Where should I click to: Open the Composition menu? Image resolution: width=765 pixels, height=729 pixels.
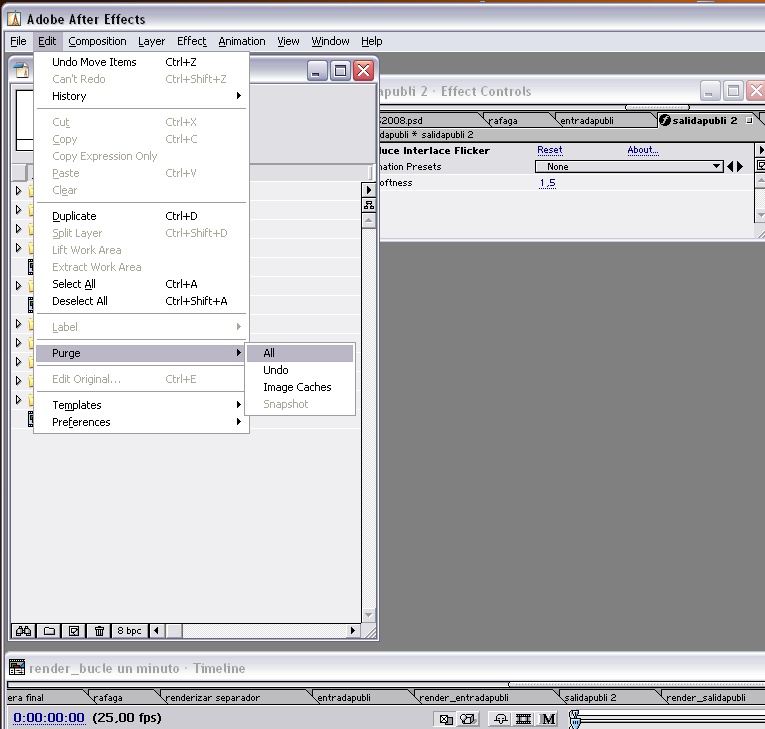97,41
